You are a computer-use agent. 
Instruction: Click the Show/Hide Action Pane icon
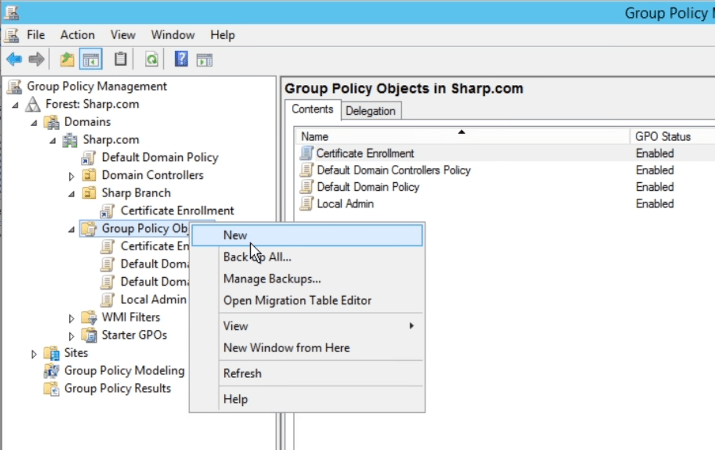coord(205,59)
